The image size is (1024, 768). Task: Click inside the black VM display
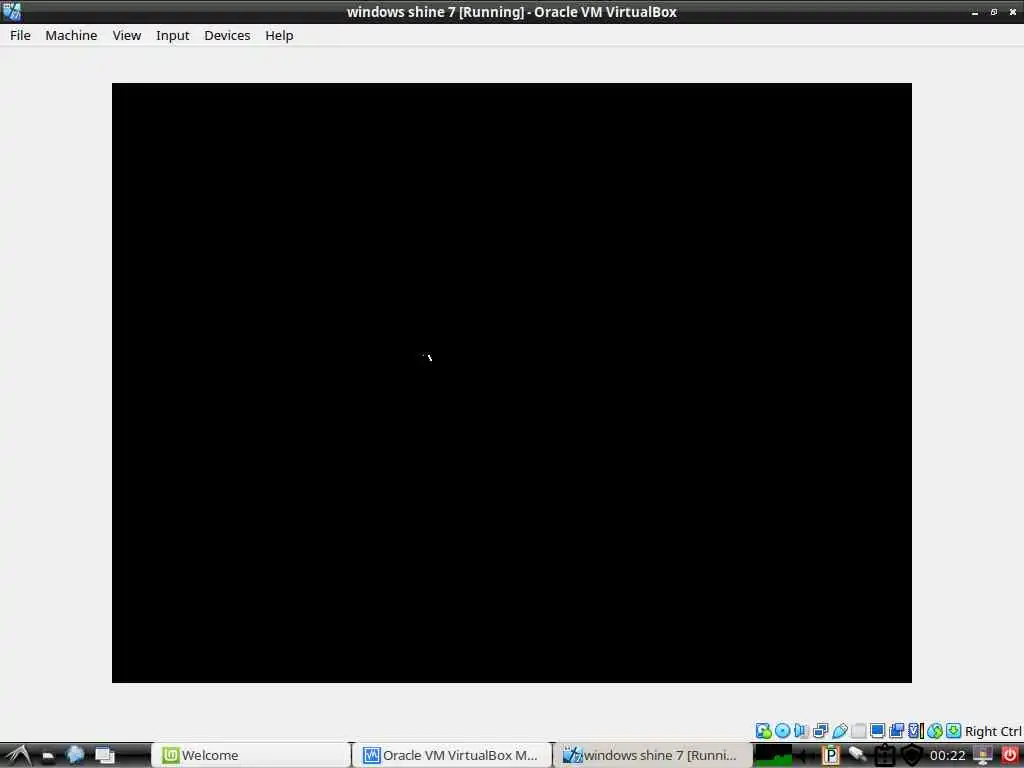(x=511, y=383)
